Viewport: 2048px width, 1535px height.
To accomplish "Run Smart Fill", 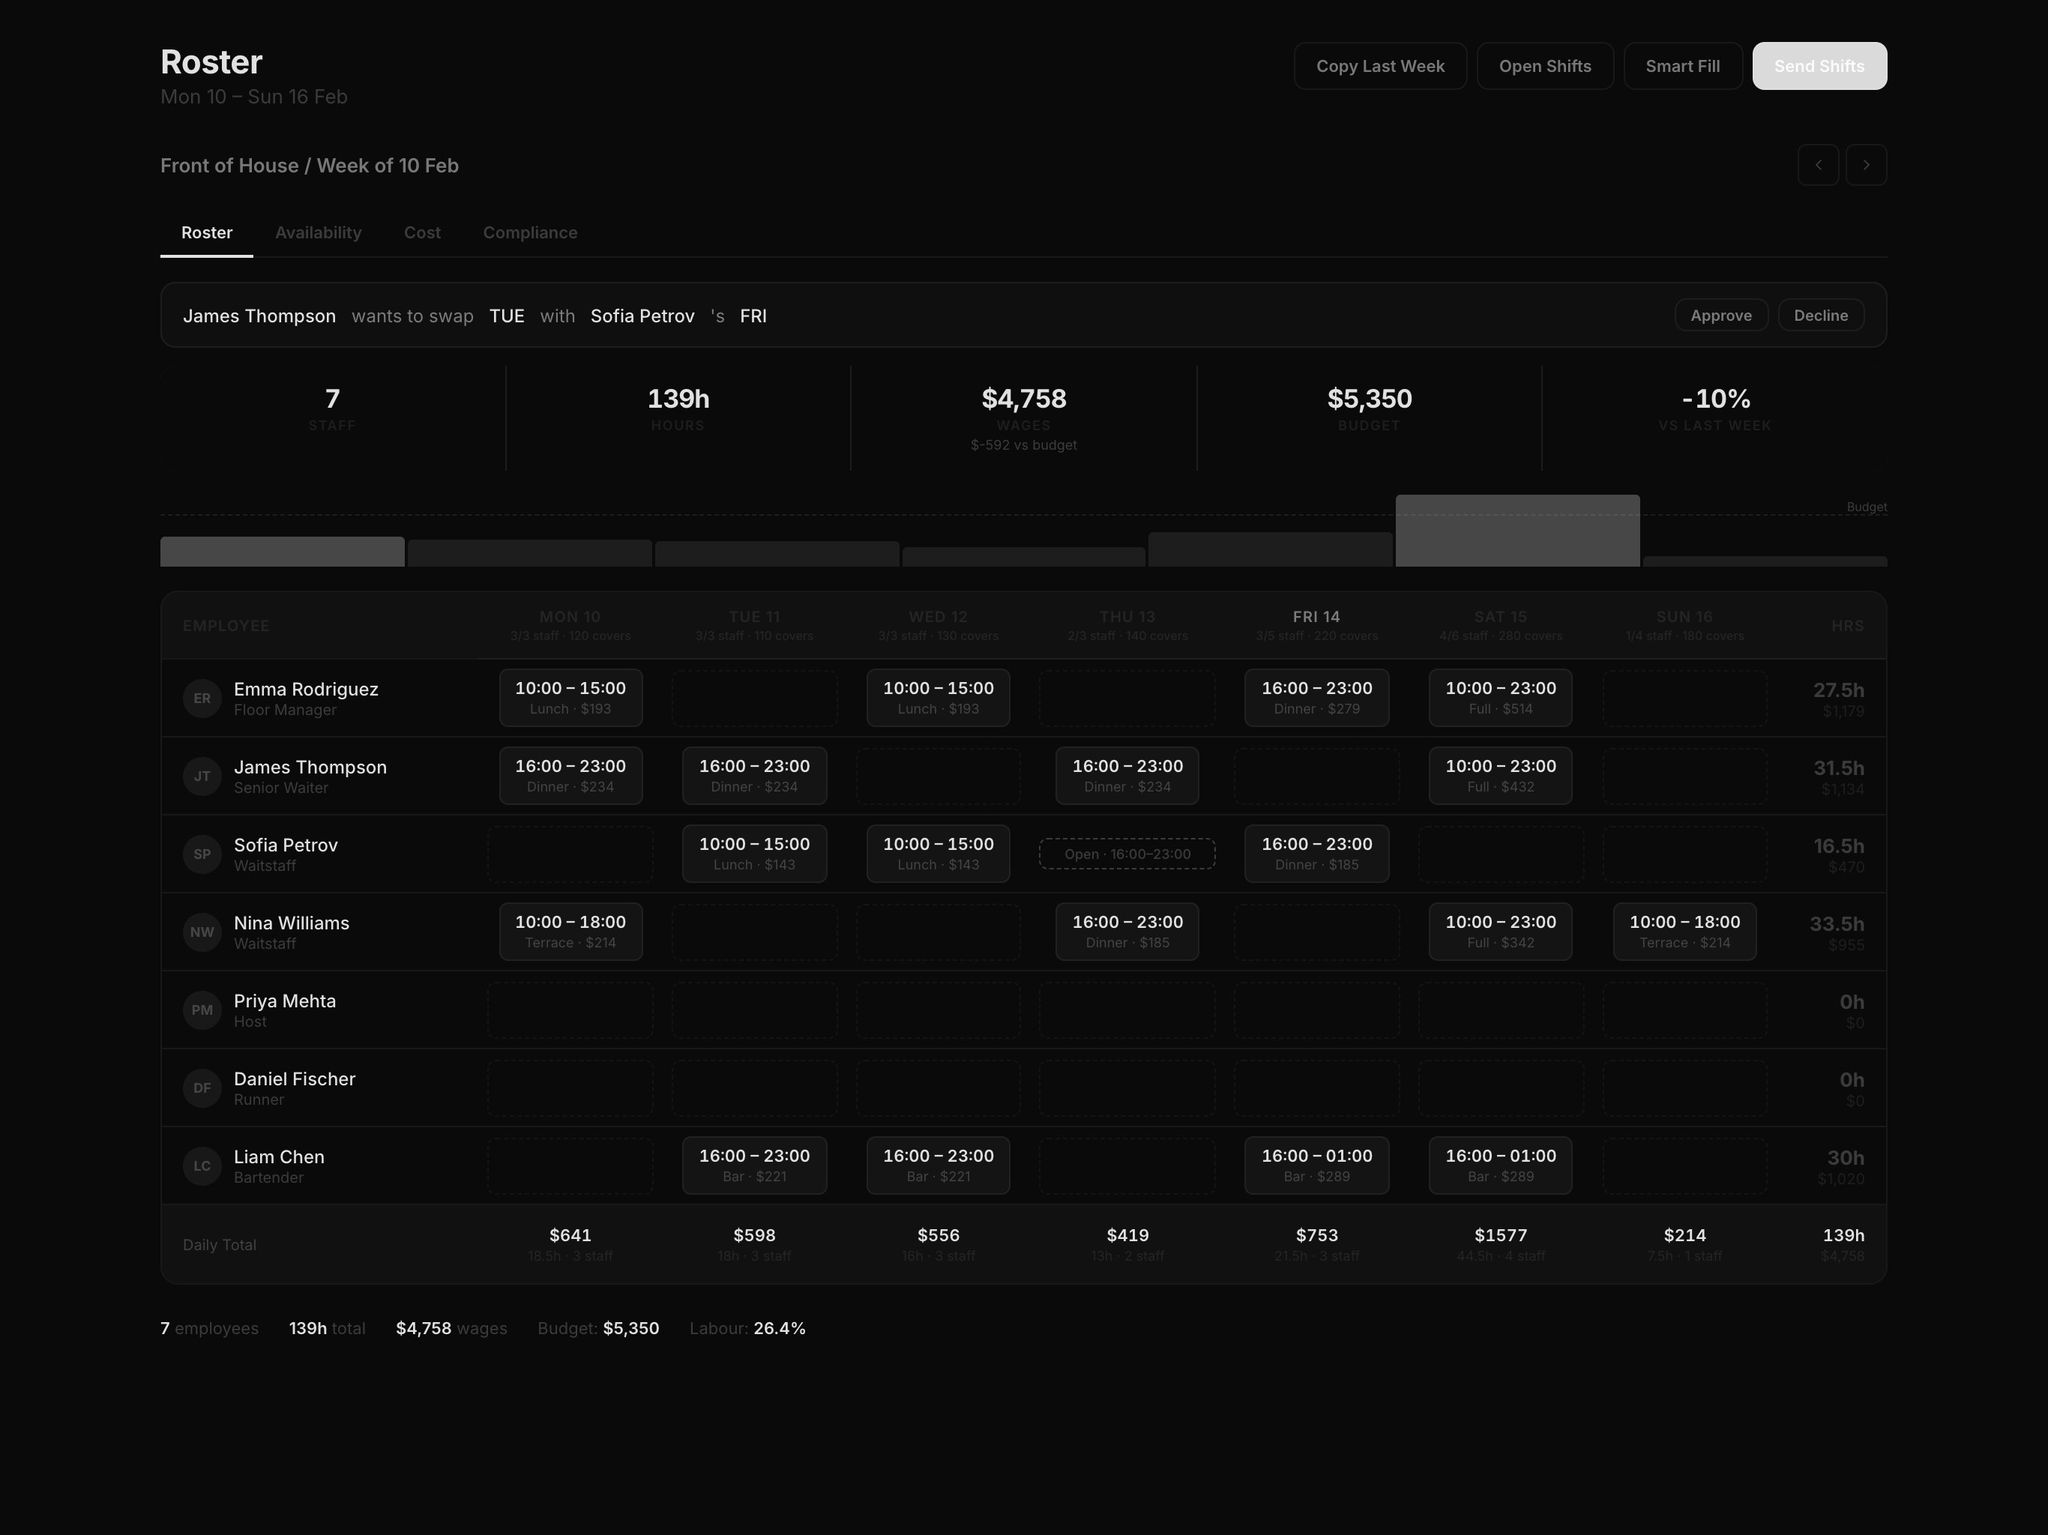I will coord(1683,66).
